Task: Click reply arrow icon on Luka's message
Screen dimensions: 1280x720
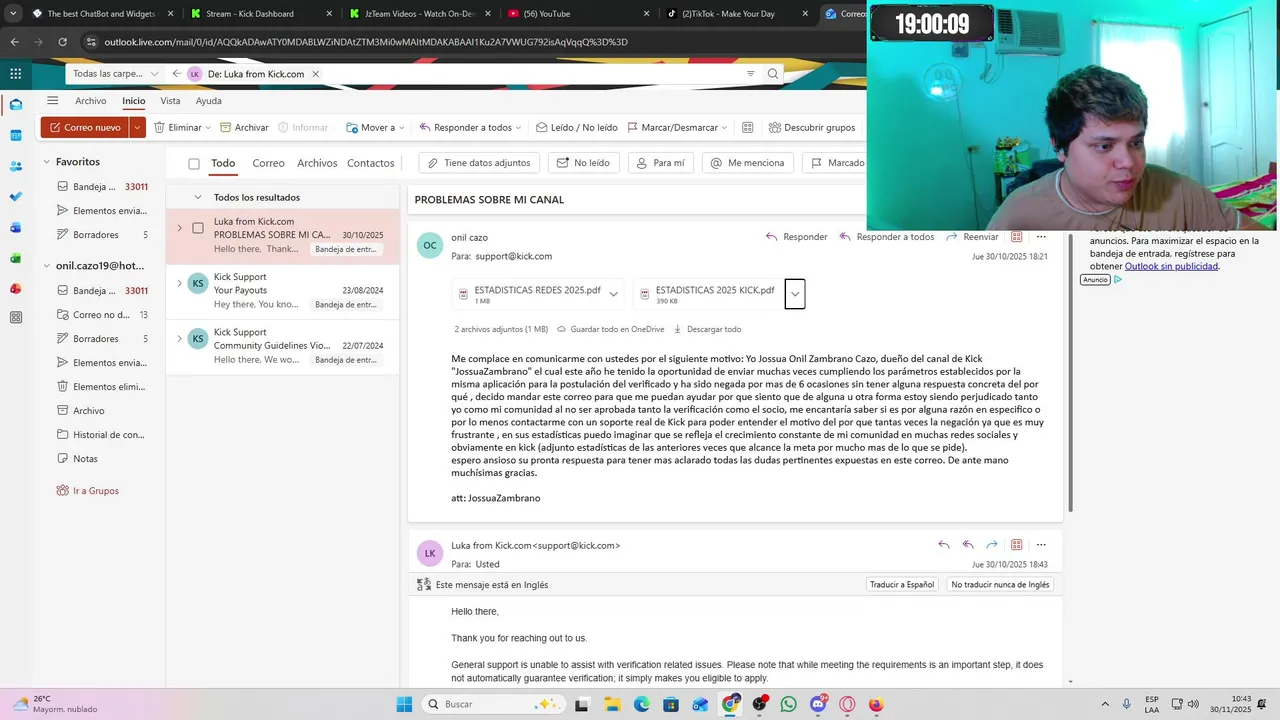Action: click(x=943, y=545)
